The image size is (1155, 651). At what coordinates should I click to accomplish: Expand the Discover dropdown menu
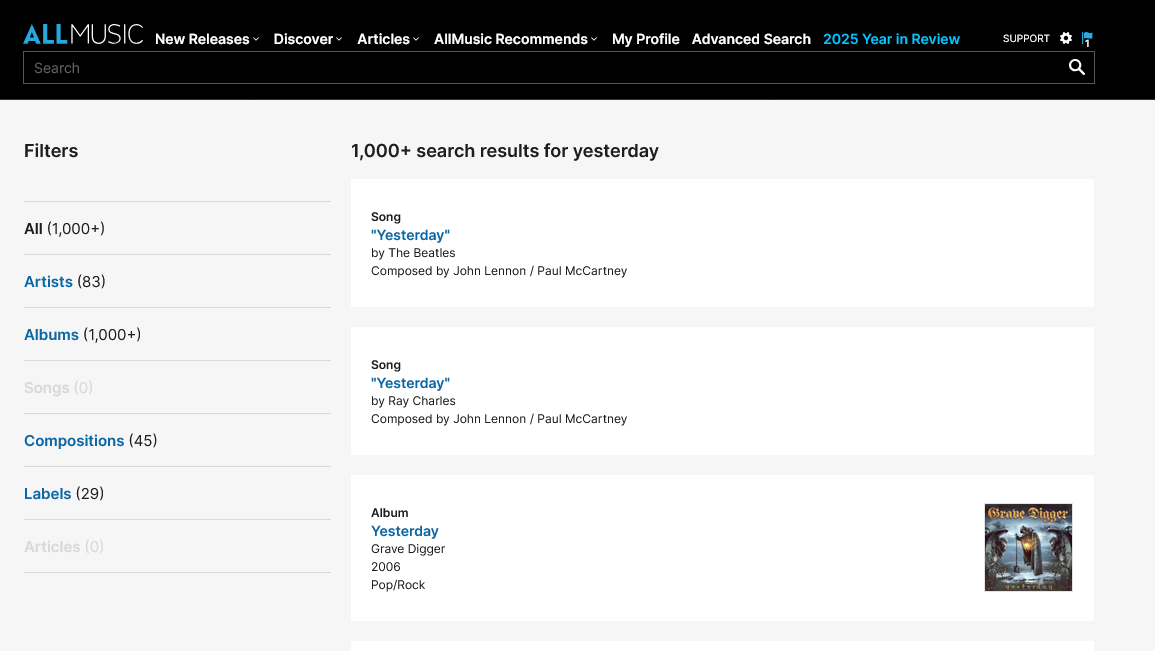pyautogui.click(x=308, y=39)
